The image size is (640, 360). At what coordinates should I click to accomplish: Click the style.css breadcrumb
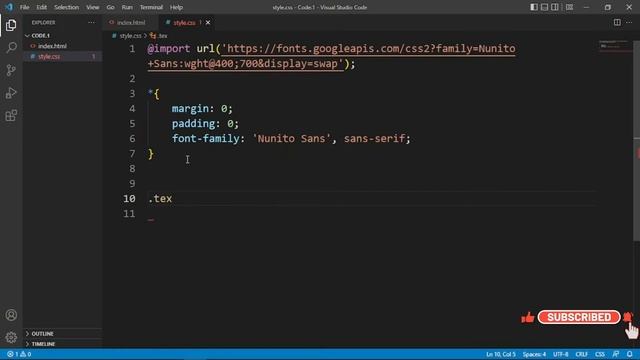point(130,36)
